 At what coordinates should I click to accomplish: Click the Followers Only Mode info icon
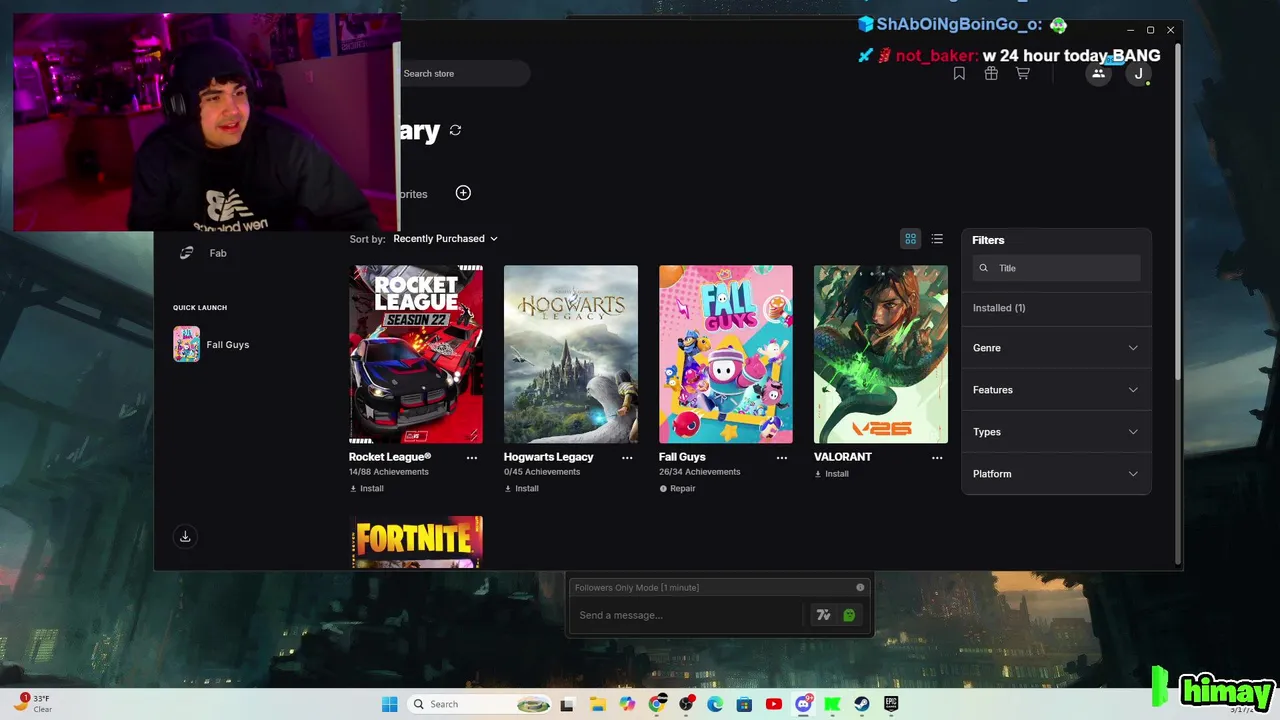pos(860,587)
